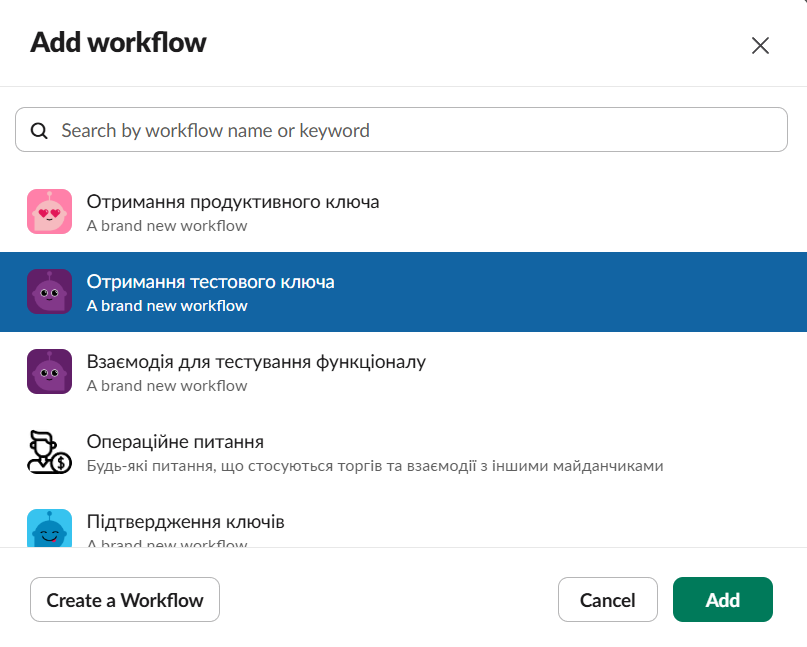Click the Cancel button
The image size is (807, 647).
tap(607, 600)
